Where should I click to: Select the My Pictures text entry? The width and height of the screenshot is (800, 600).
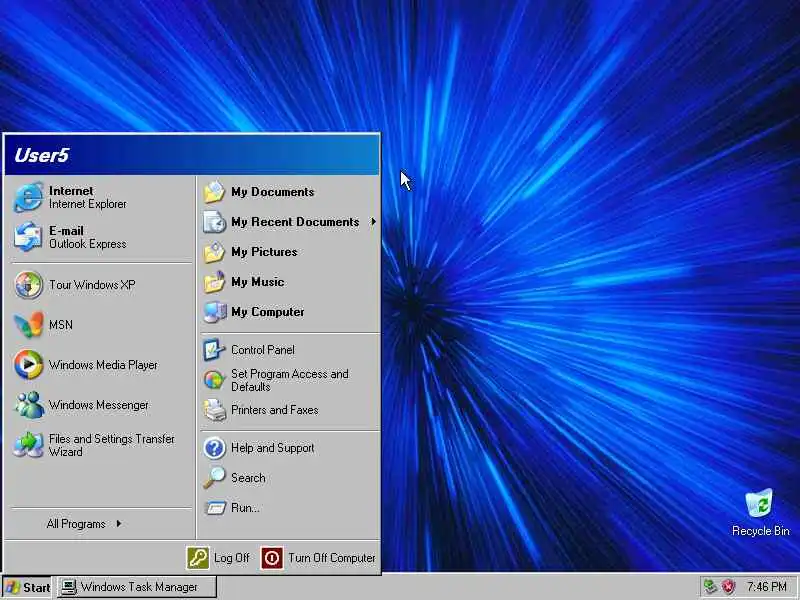(x=264, y=252)
